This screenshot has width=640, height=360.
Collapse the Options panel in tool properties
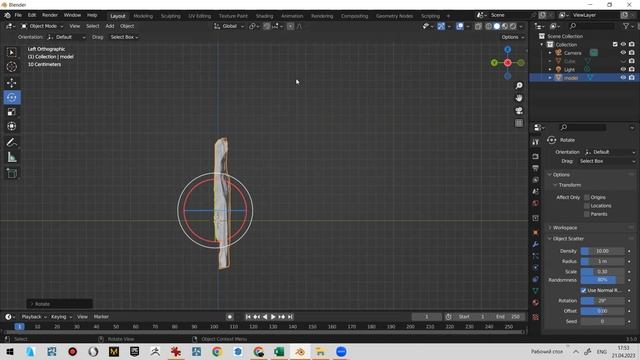pos(561,175)
